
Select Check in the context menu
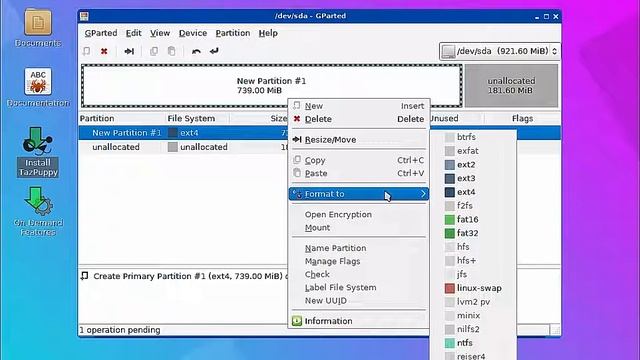(x=359, y=274)
